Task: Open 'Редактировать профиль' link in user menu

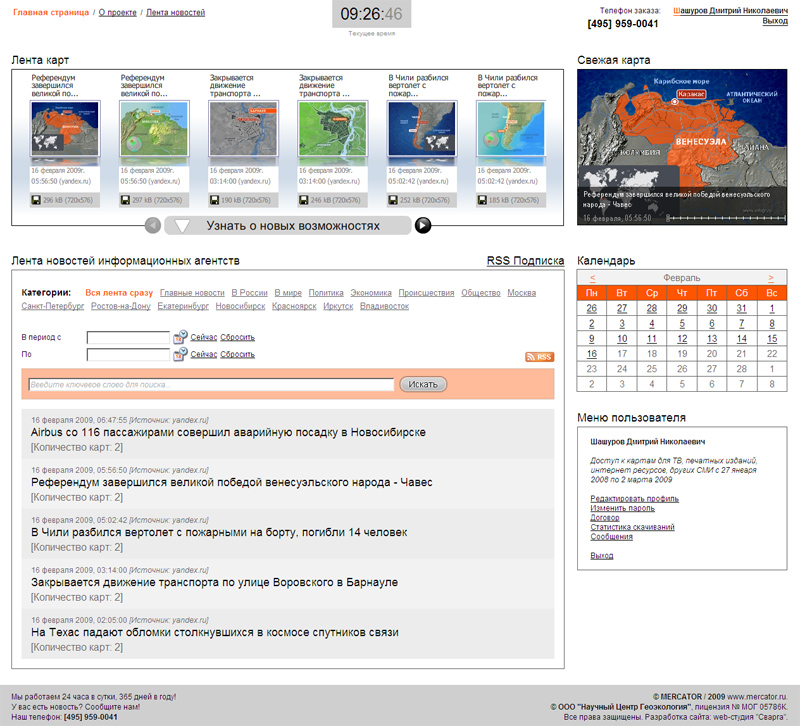Action: click(634, 498)
